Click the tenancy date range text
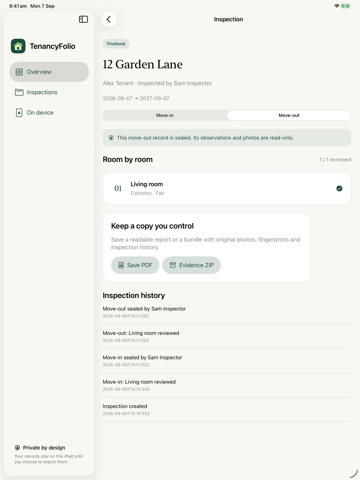 [x=136, y=98]
